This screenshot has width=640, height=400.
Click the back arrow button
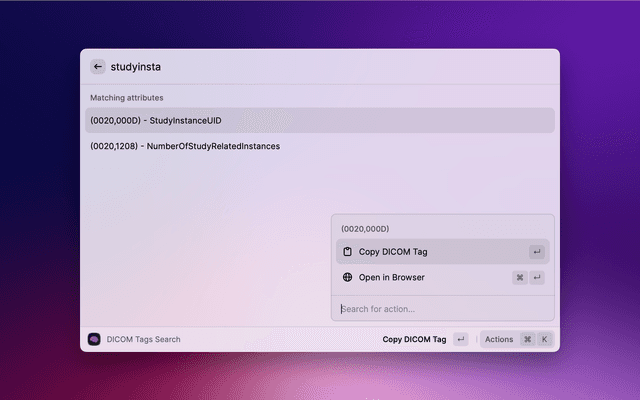pyautogui.click(x=98, y=67)
